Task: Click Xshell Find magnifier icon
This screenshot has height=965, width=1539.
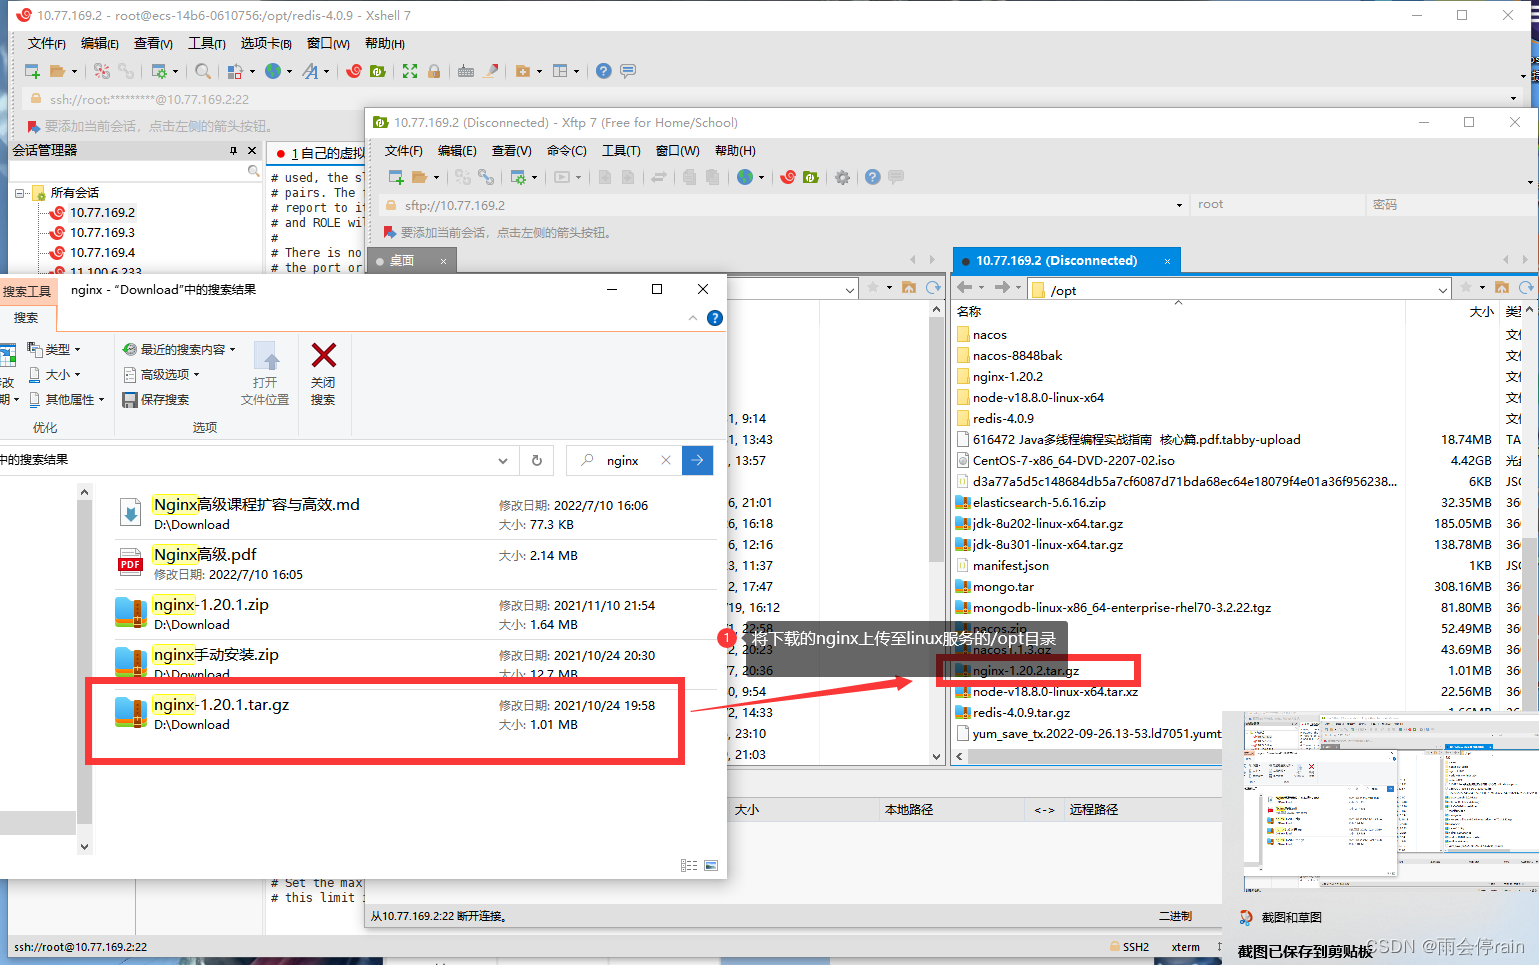Action: pyautogui.click(x=203, y=71)
